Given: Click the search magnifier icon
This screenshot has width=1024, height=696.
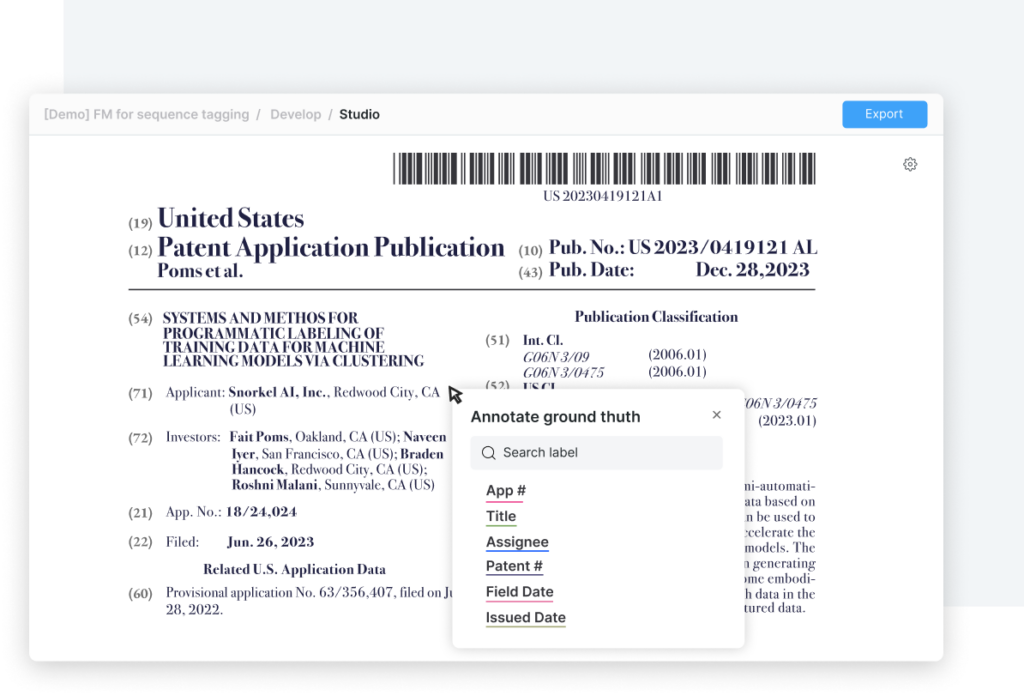Looking at the screenshot, I should (488, 452).
